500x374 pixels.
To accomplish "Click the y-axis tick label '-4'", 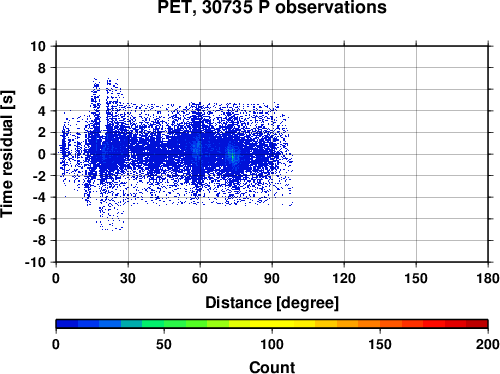I will [x=39, y=197].
